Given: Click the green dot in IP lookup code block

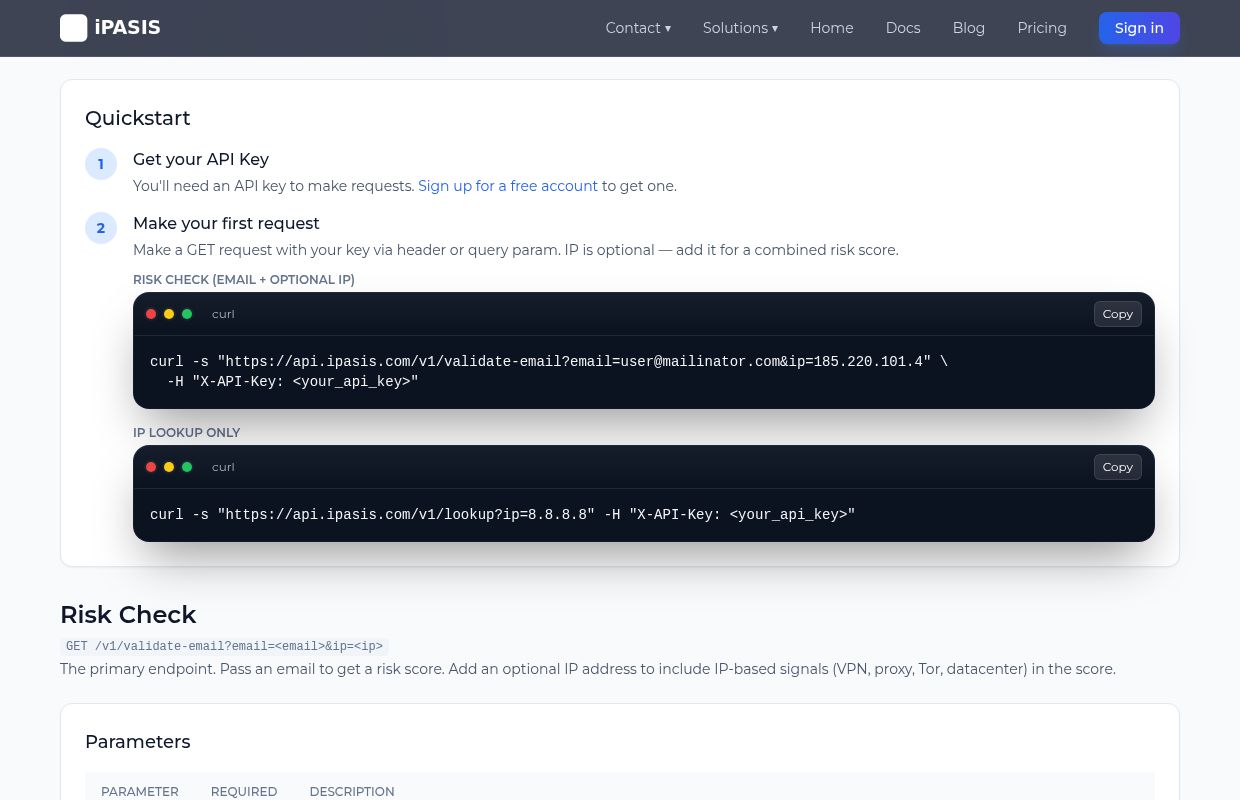Looking at the screenshot, I should click(x=187, y=467).
